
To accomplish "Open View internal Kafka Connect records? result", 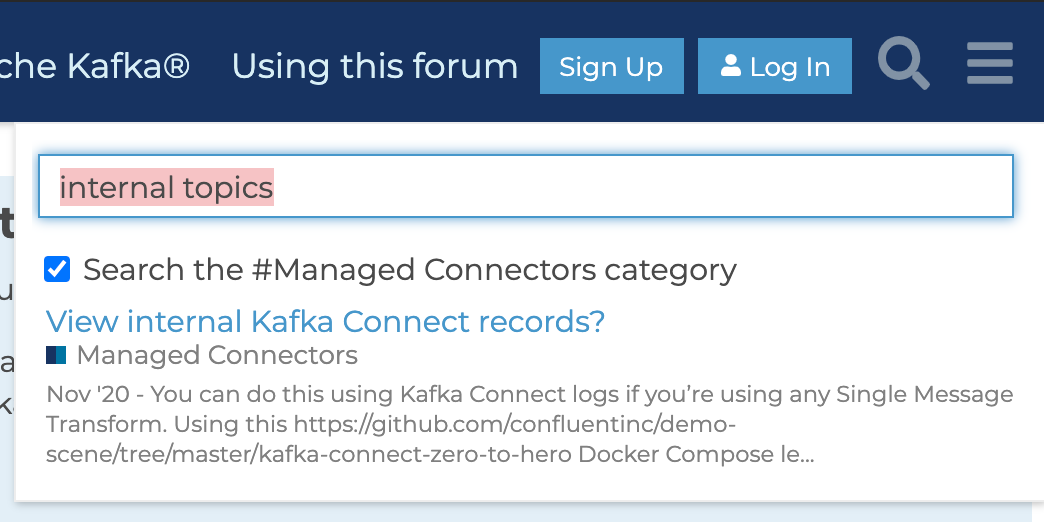I will coord(325,322).
